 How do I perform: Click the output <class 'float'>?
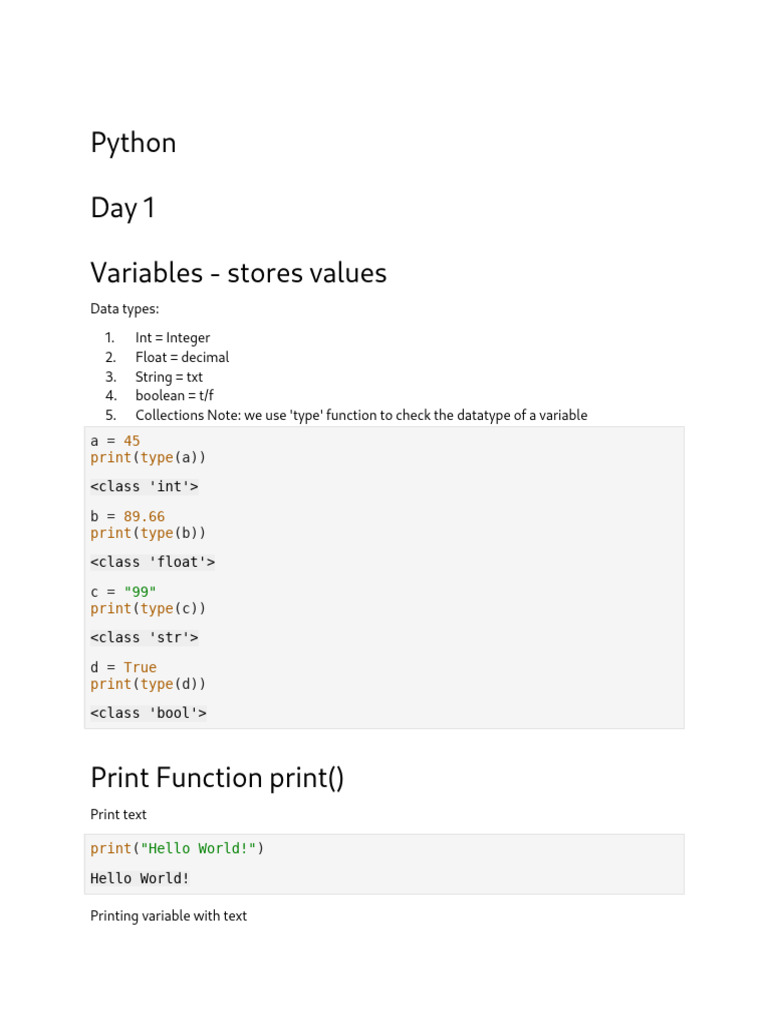tap(153, 562)
